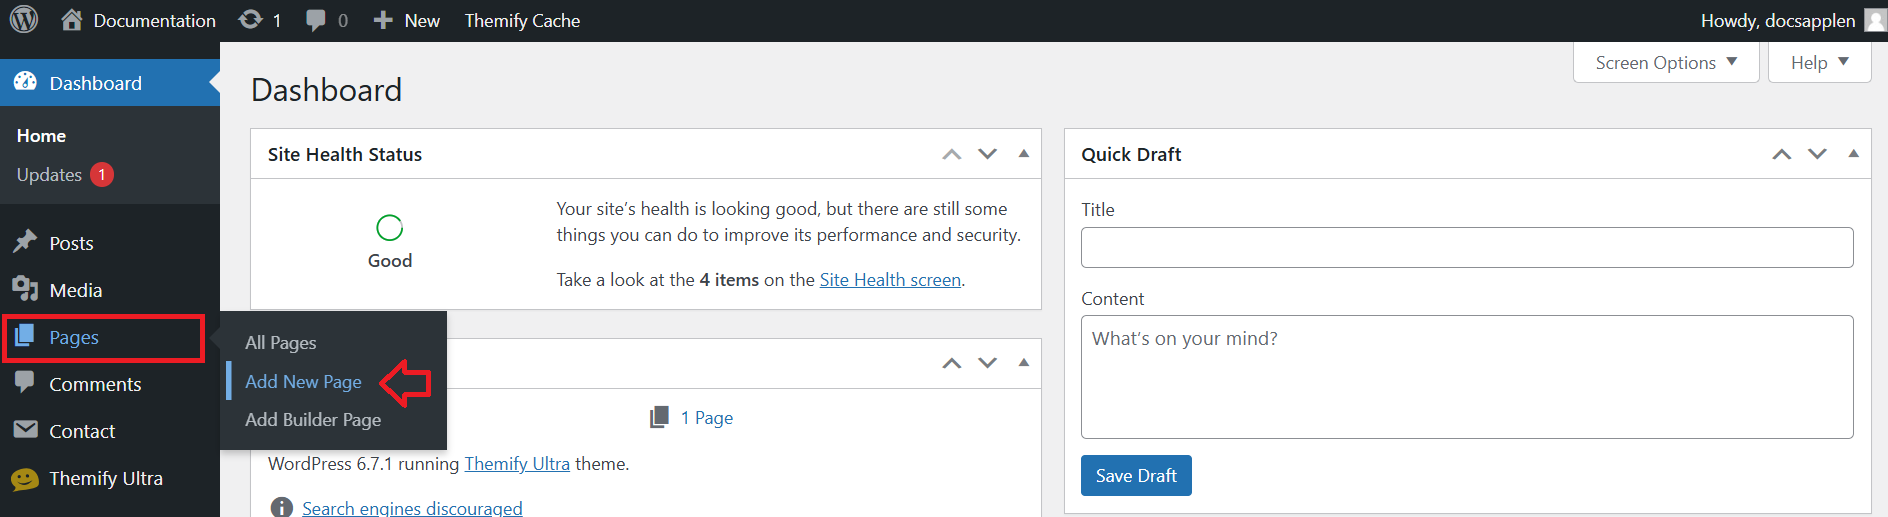The width and height of the screenshot is (1888, 517).
Task: Open Media library sidebar icon
Action: (x=25, y=290)
